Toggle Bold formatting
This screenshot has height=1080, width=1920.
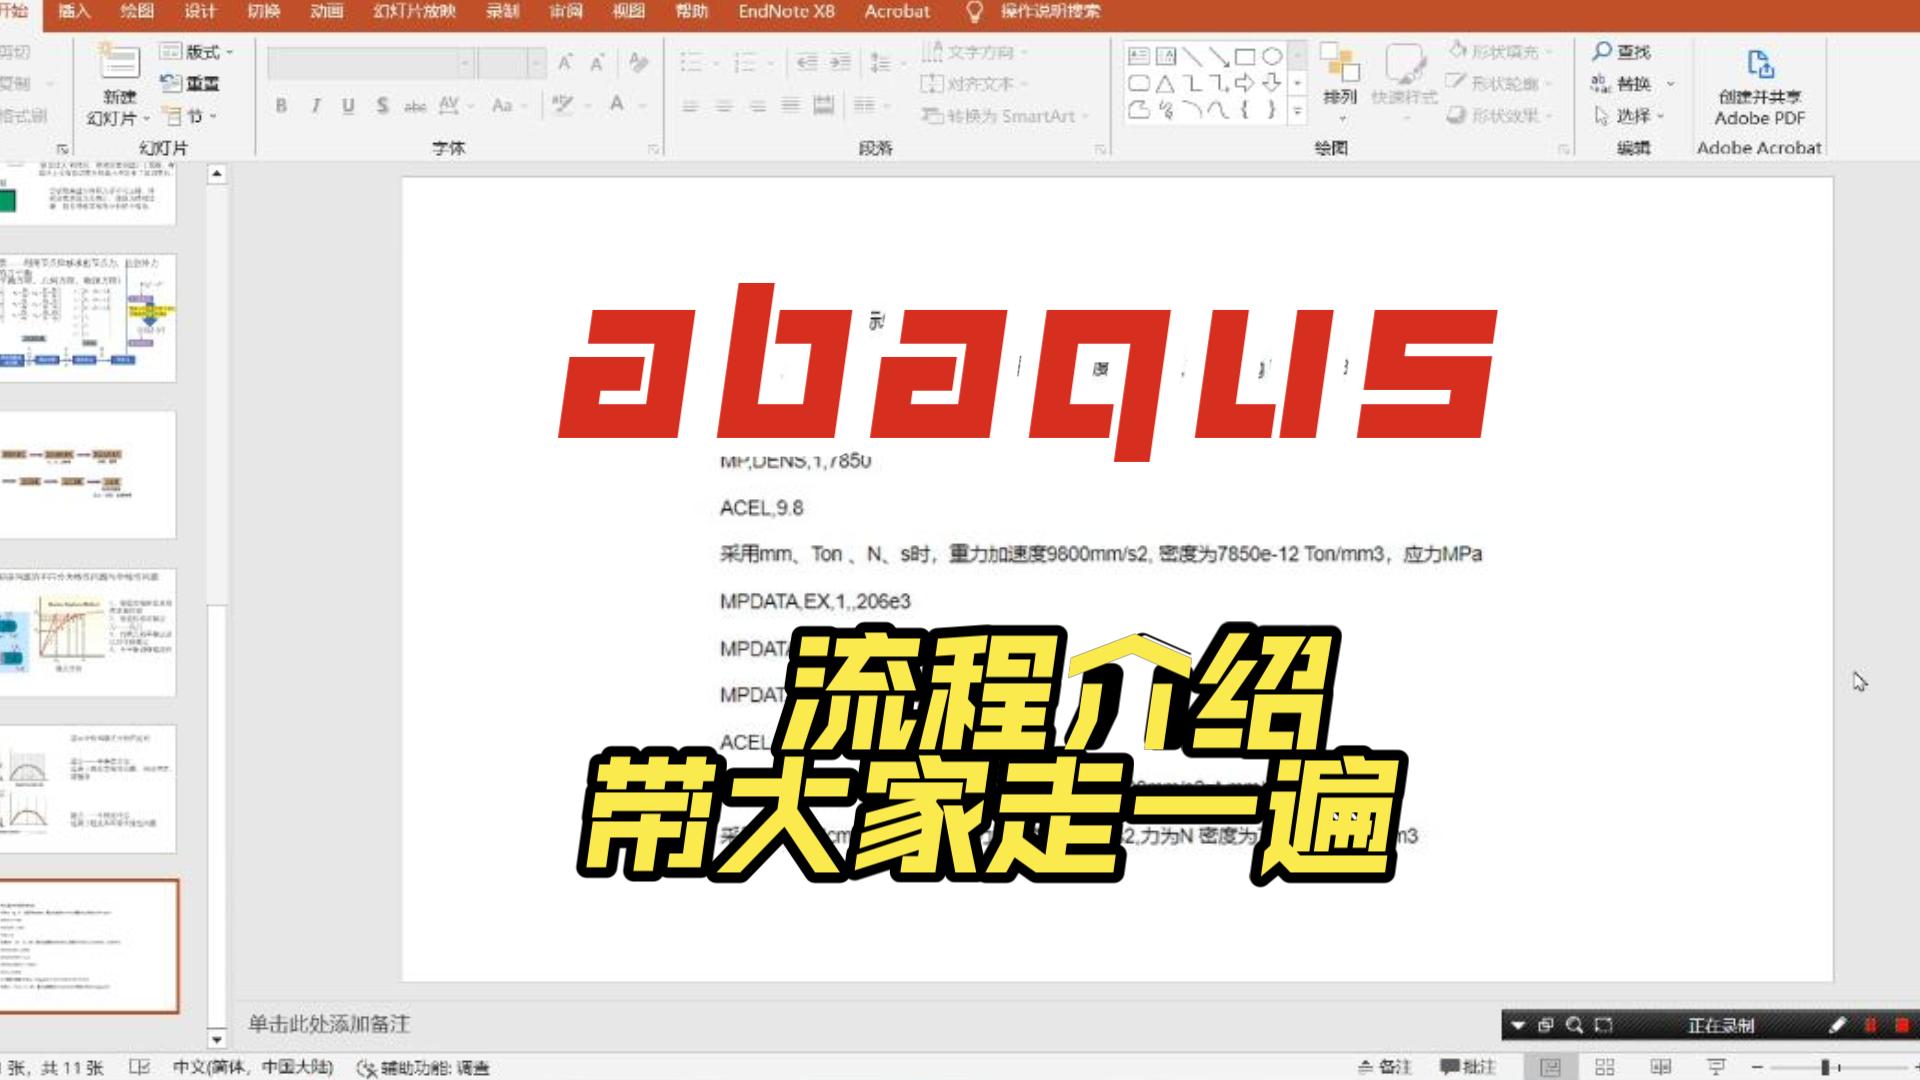[x=281, y=105]
